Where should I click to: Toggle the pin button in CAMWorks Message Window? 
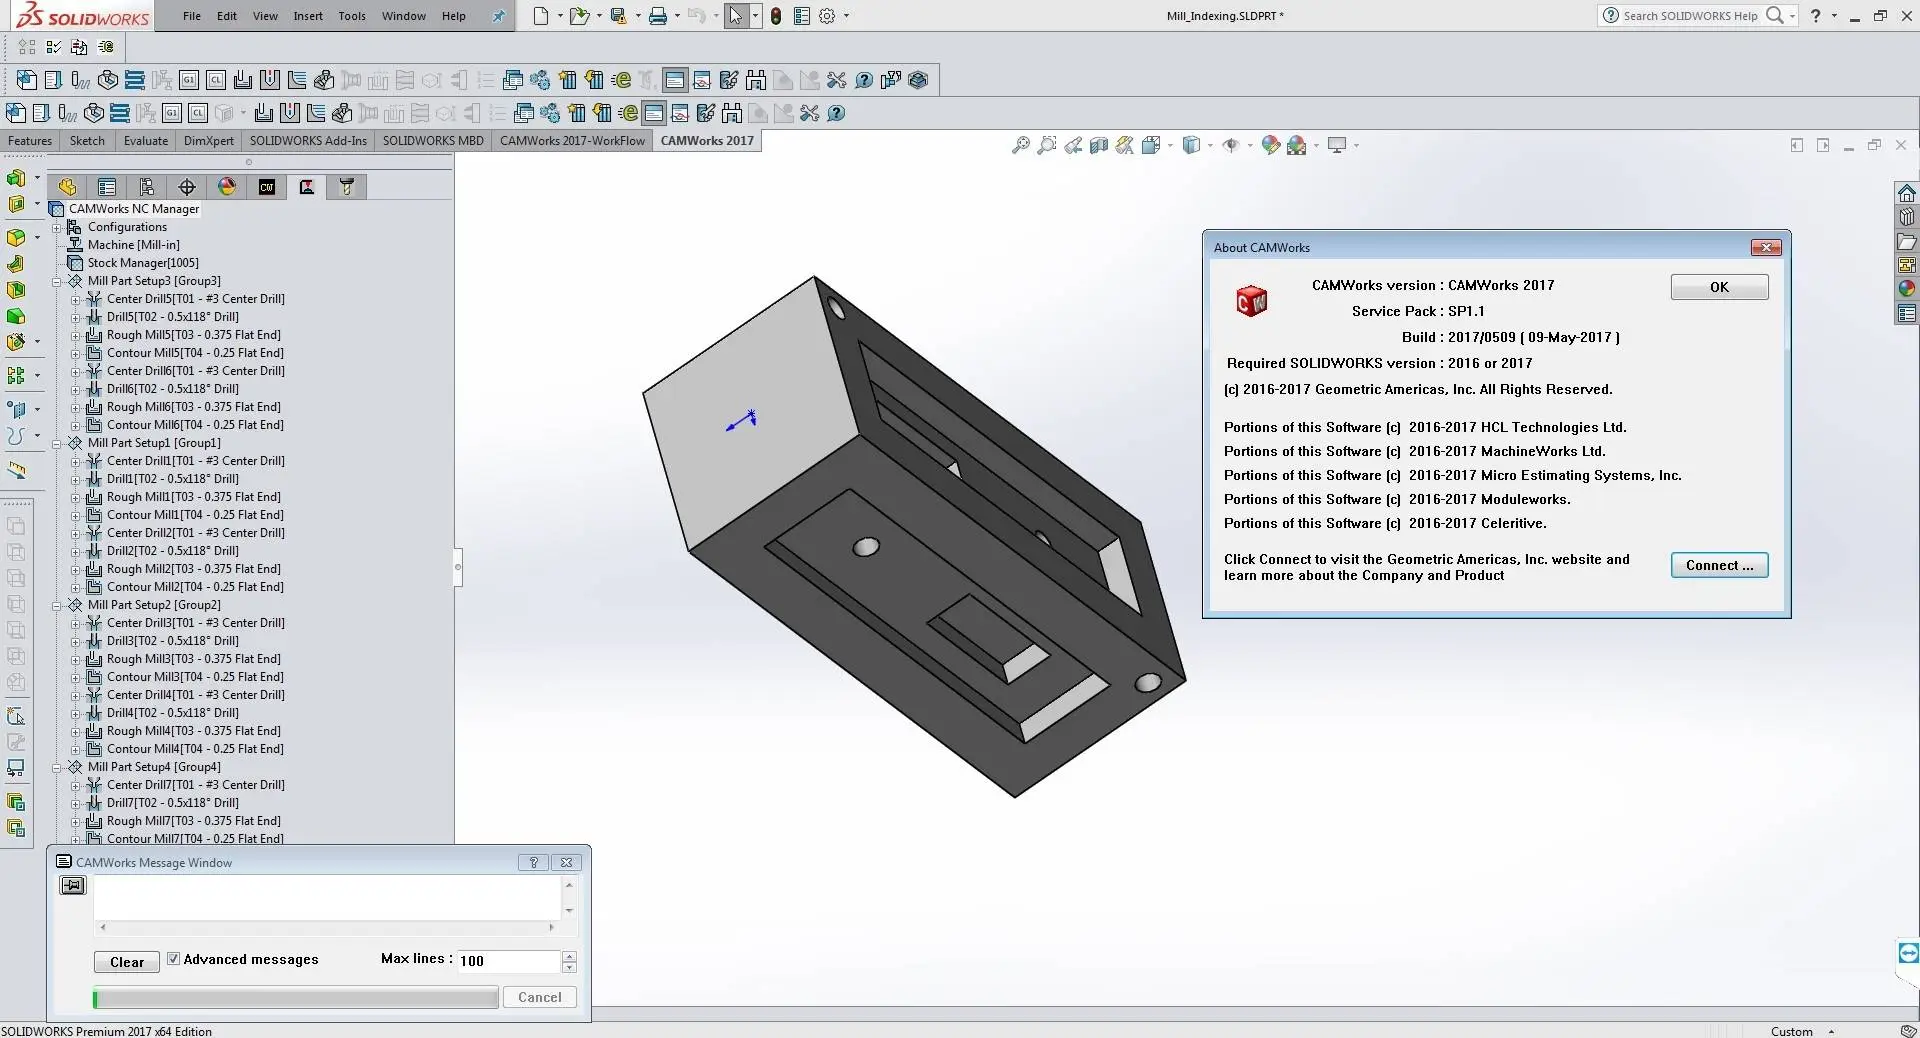point(73,886)
